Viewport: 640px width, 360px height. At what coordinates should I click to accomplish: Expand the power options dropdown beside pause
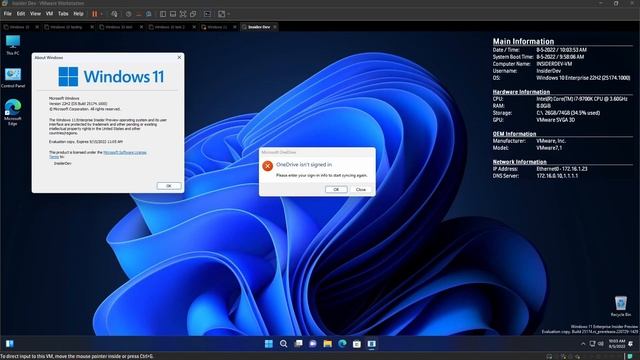coord(102,14)
